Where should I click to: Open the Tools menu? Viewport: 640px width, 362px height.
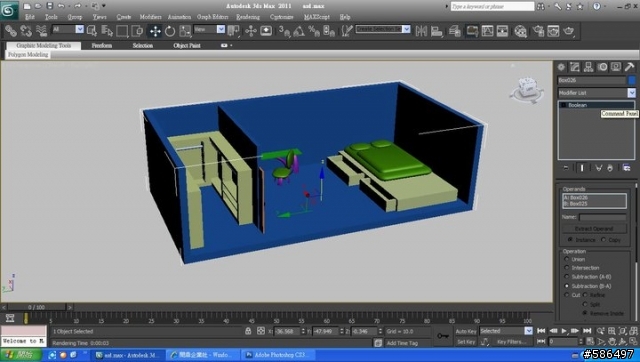tap(51, 17)
